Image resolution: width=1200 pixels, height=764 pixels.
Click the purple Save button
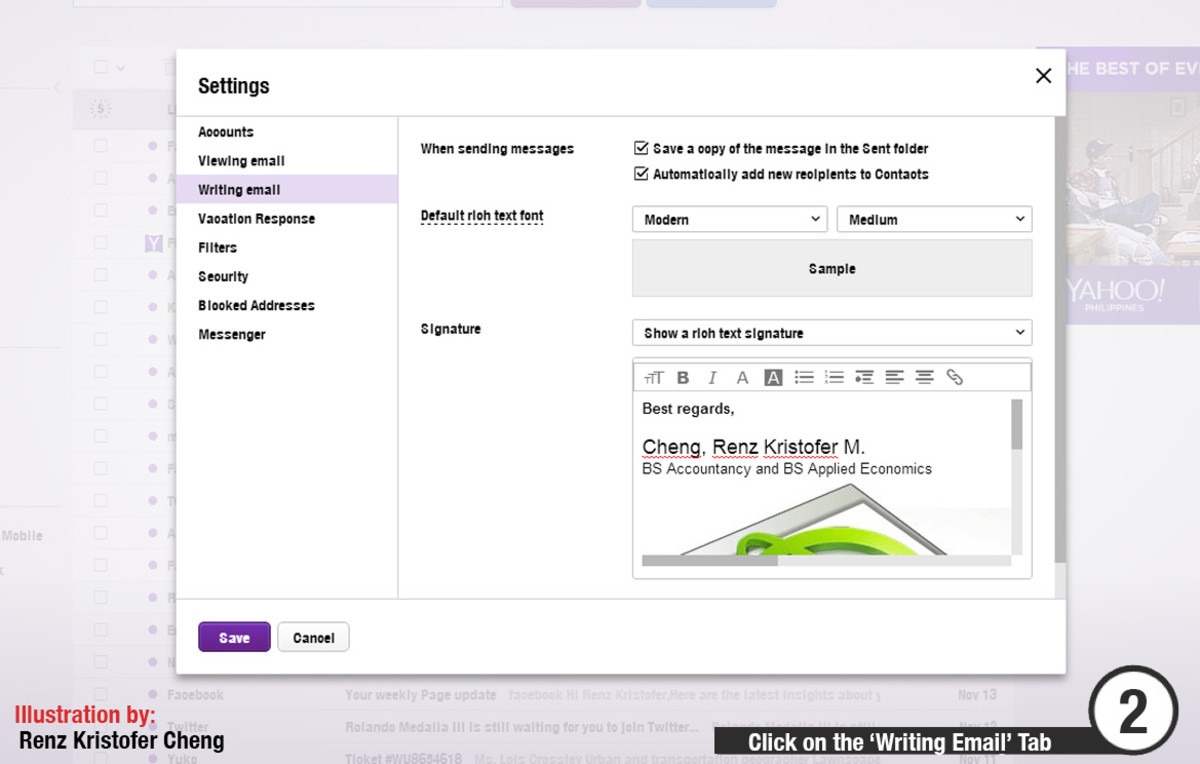coord(234,638)
